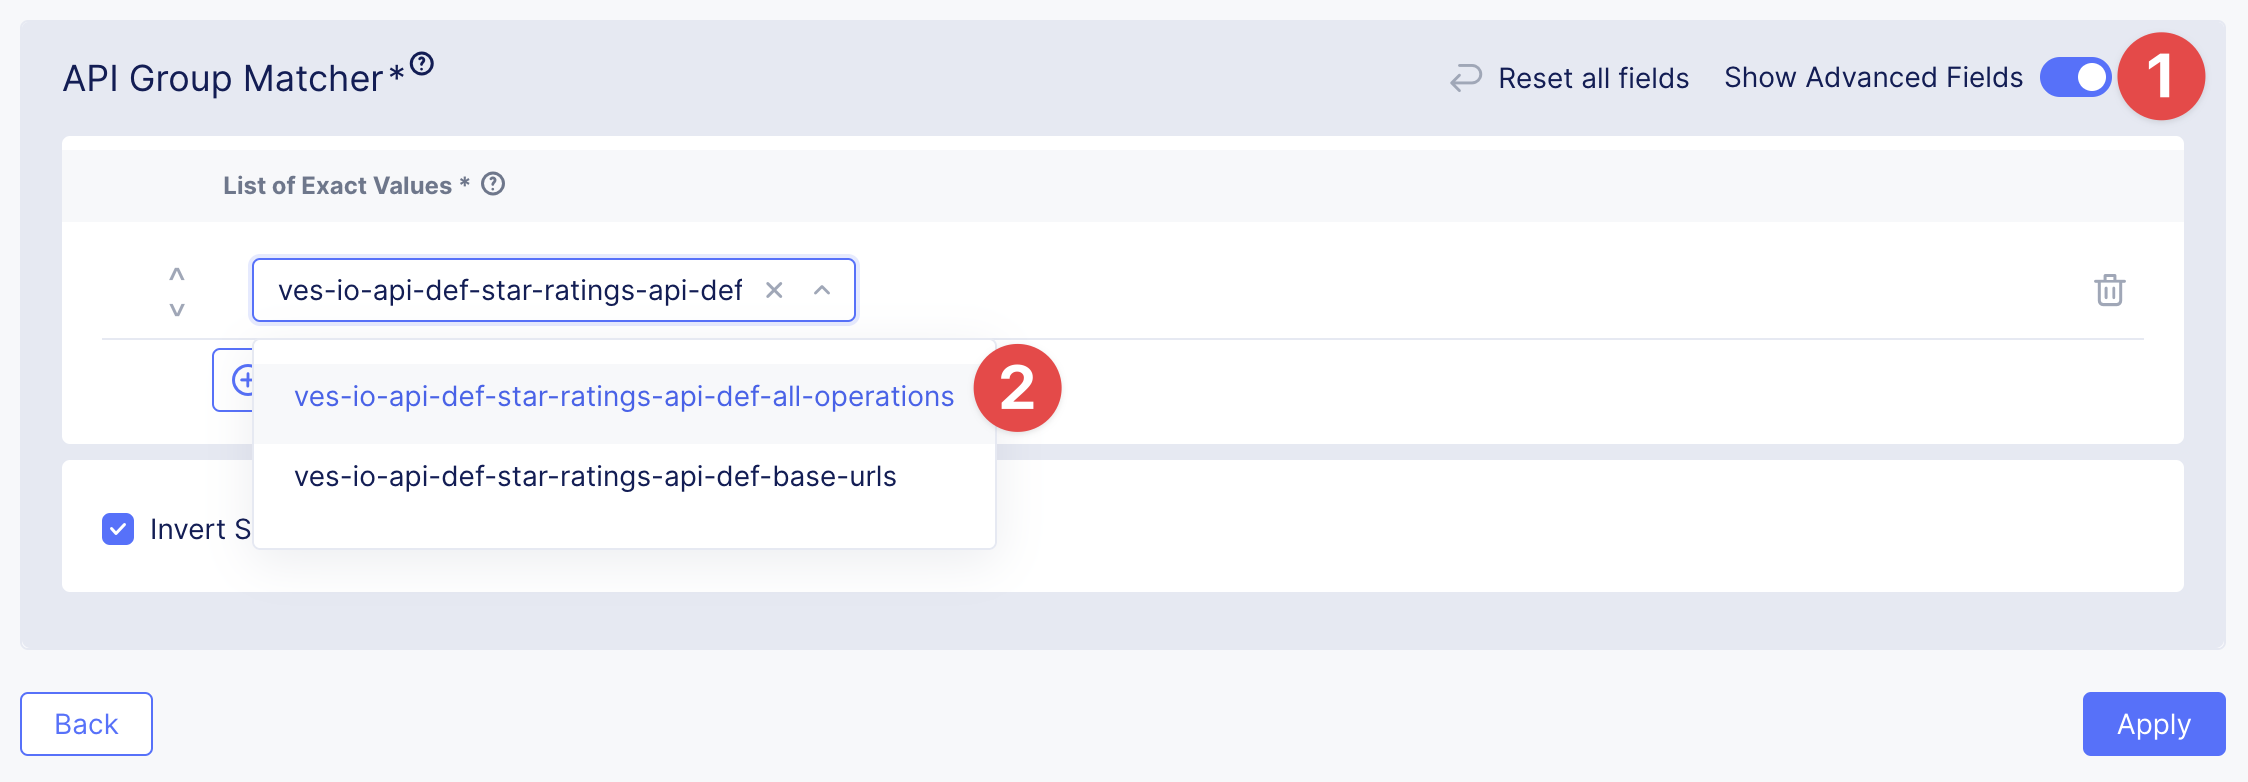This screenshot has width=2248, height=782.
Task: Click Reset all fields link
Action: [x=1593, y=78]
